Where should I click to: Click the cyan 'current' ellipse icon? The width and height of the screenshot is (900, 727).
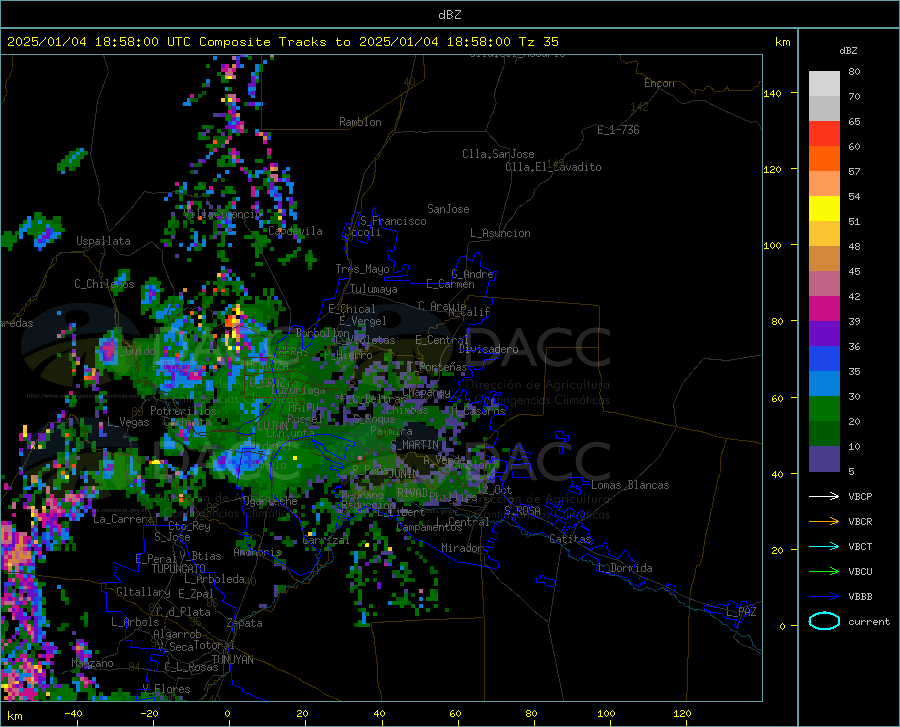[824, 621]
